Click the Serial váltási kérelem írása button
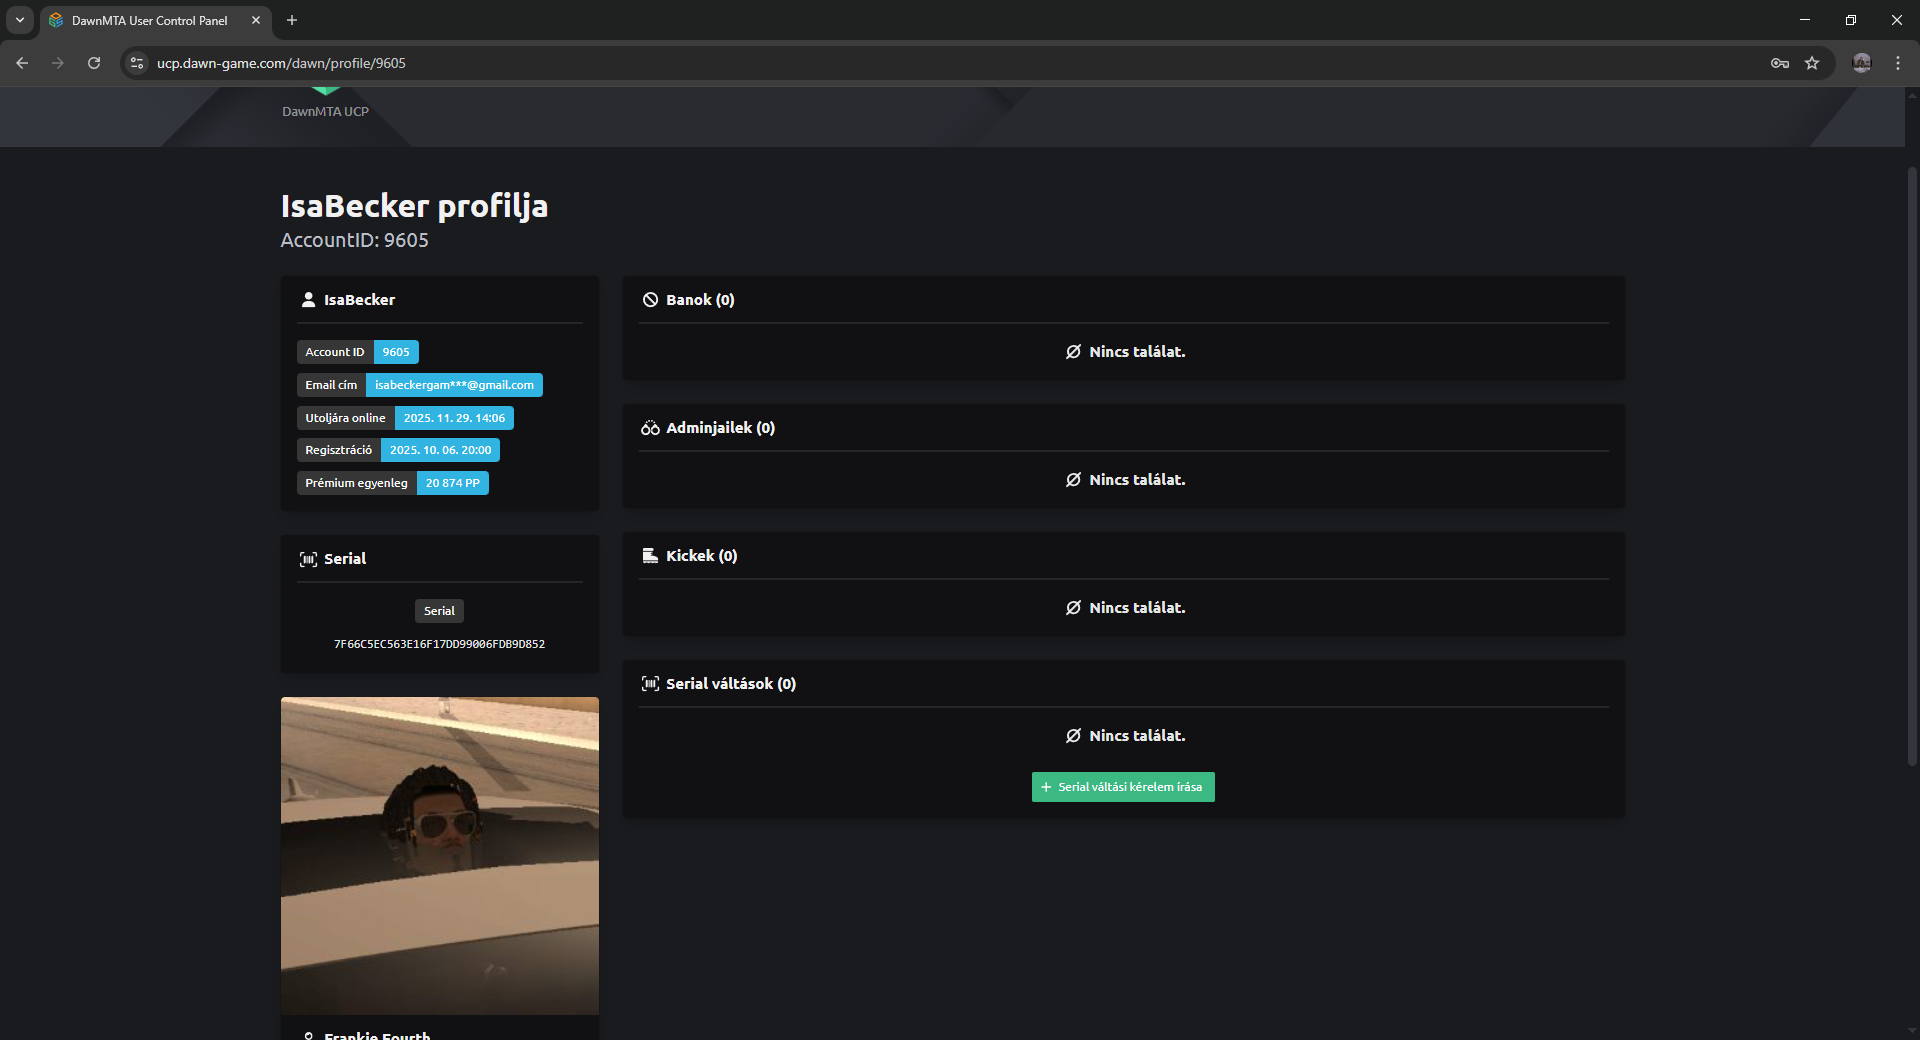The width and height of the screenshot is (1920, 1040). (1122, 787)
